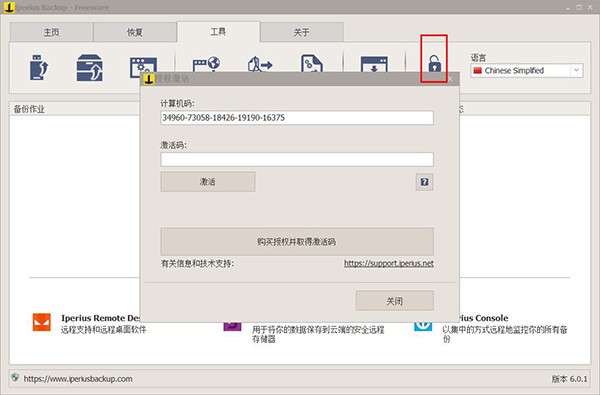Image resolution: width=600 pixels, height=395 pixels.
Task: Open the question mark help button
Action: point(424,182)
